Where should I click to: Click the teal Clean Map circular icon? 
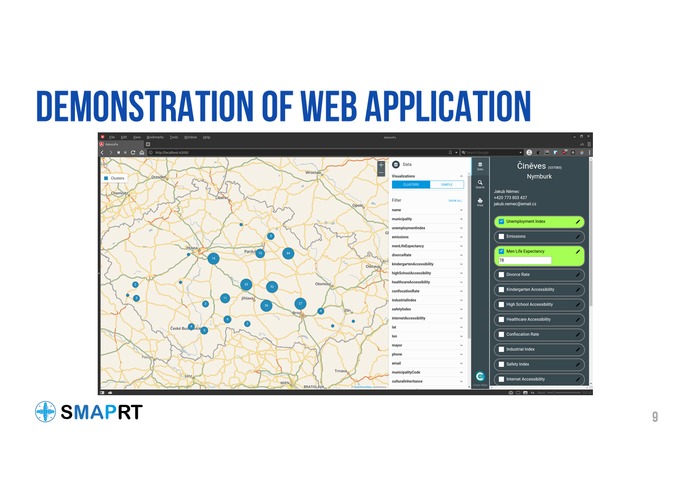pyautogui.click(x=480, y=377)
